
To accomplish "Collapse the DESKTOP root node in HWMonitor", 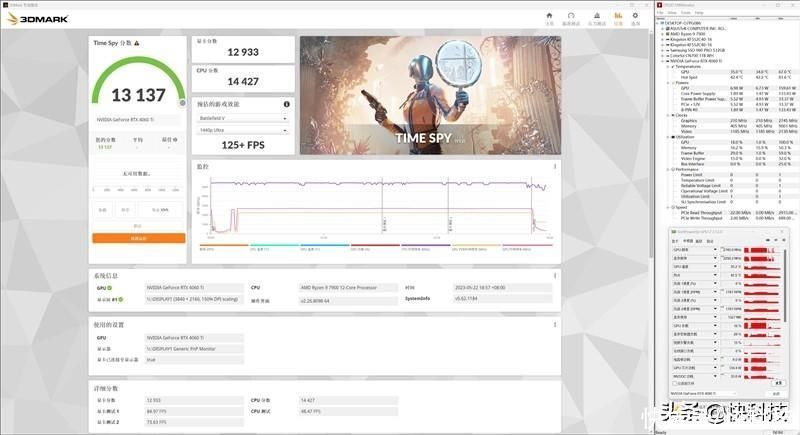I will 659,23.
